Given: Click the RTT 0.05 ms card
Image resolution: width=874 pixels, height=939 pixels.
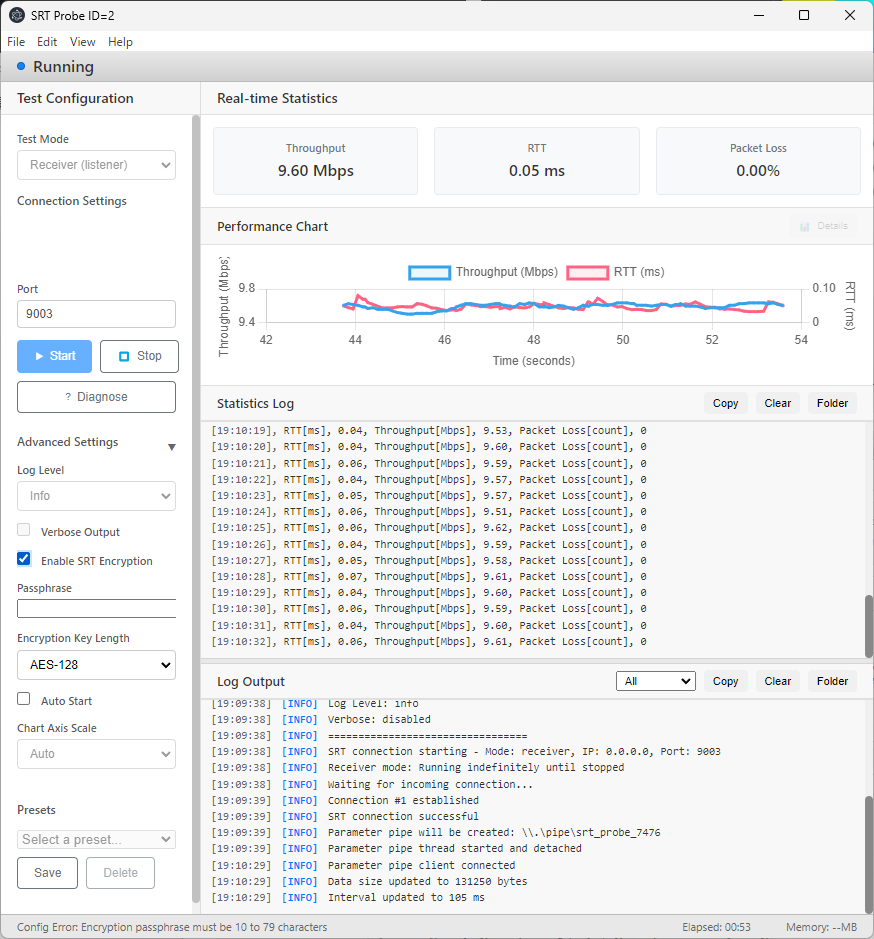Looking at the screenshot, I should pos(537,161).
